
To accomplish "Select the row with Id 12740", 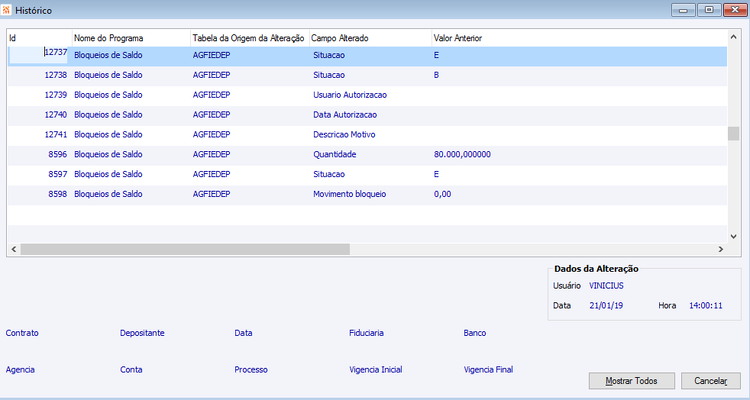I will click(x=367, y=115).
